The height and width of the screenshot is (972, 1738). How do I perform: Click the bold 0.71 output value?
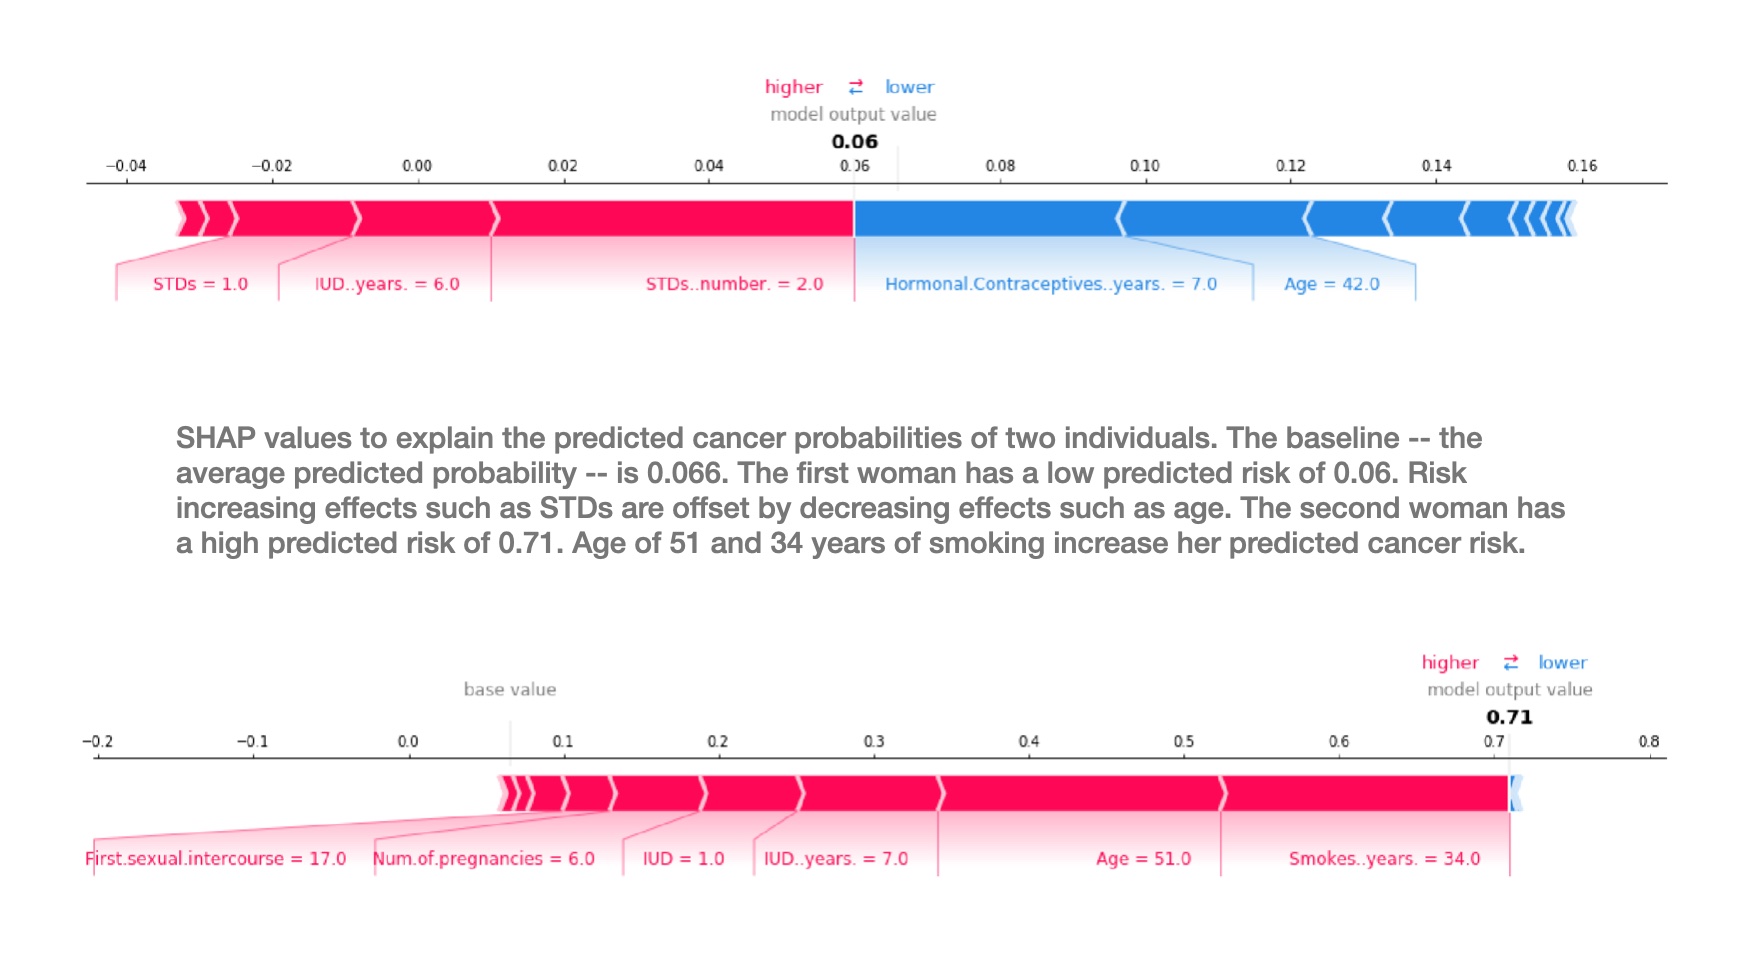[x=1508, y=717]
